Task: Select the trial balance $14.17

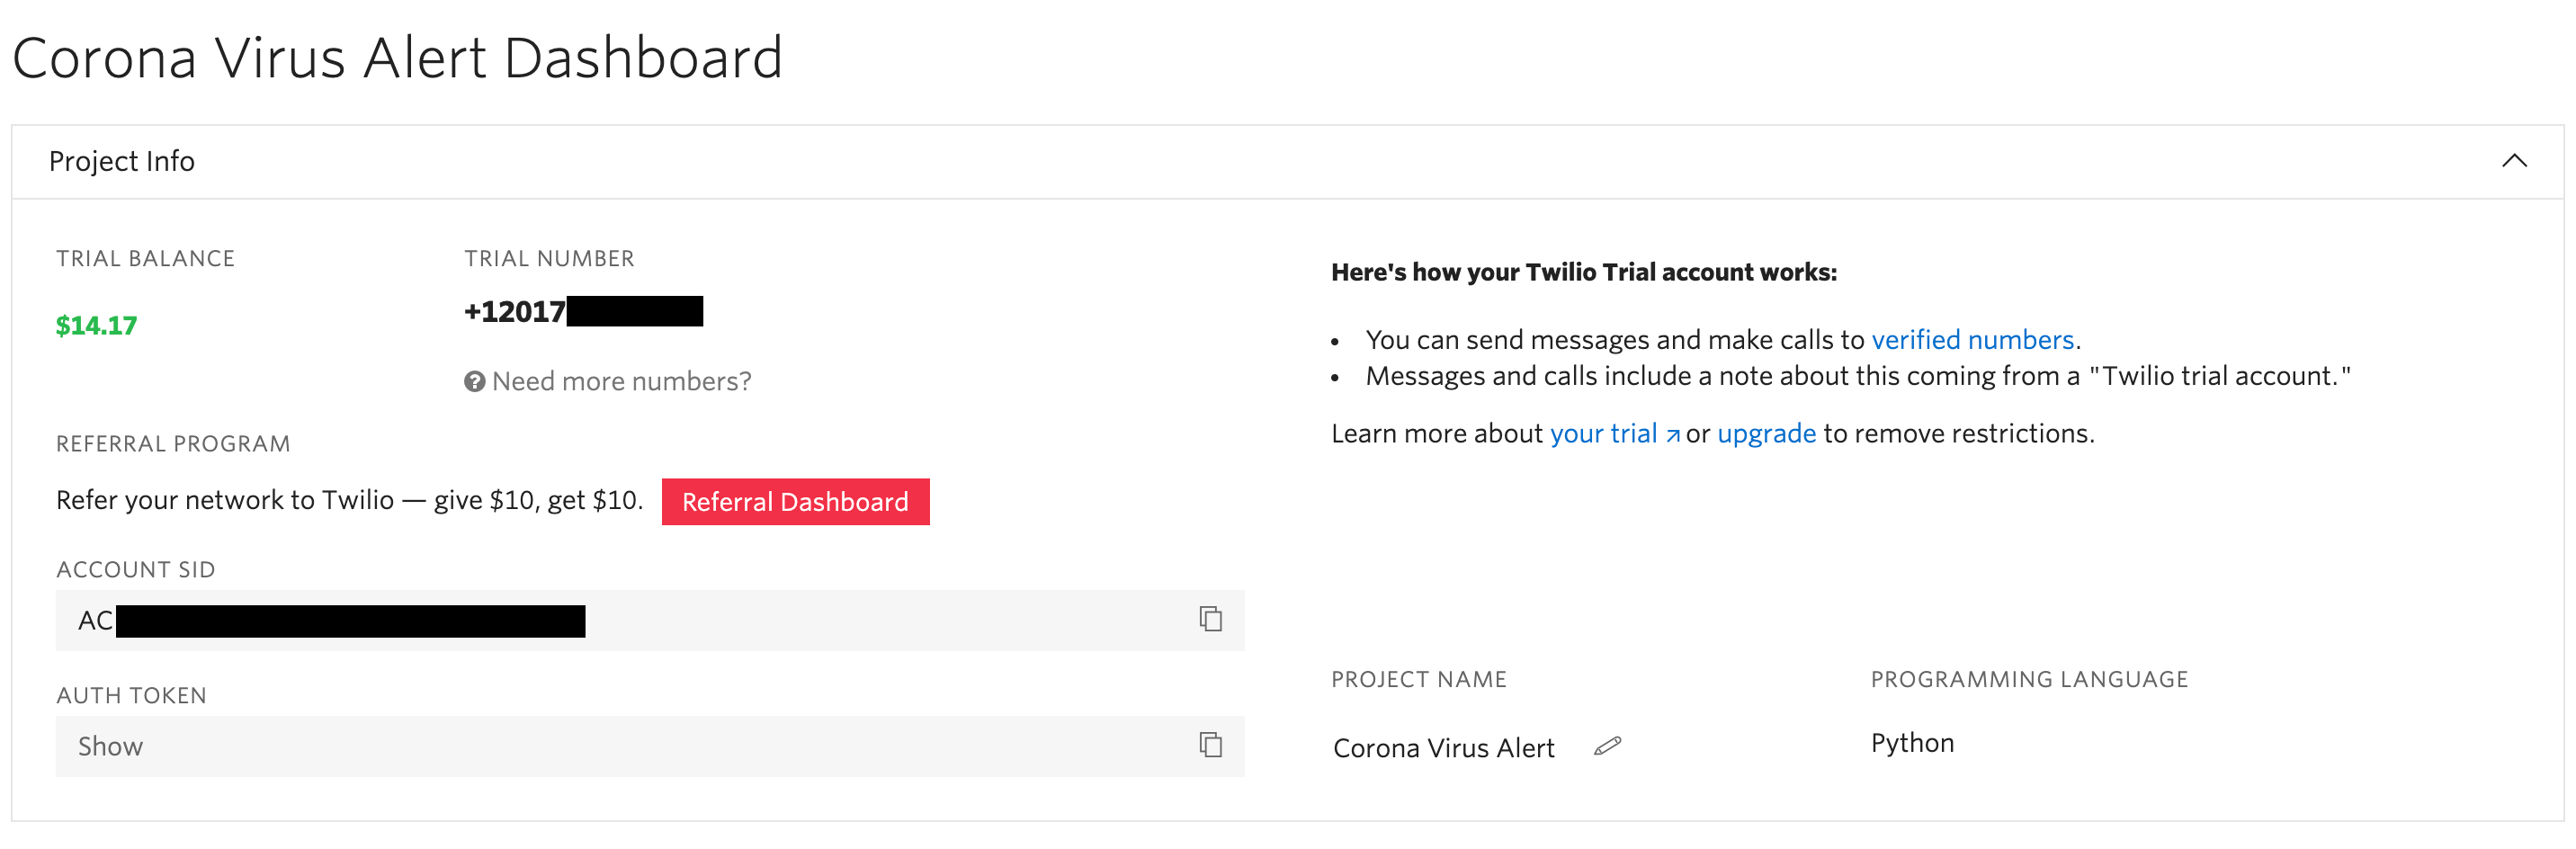Action: 96,325
